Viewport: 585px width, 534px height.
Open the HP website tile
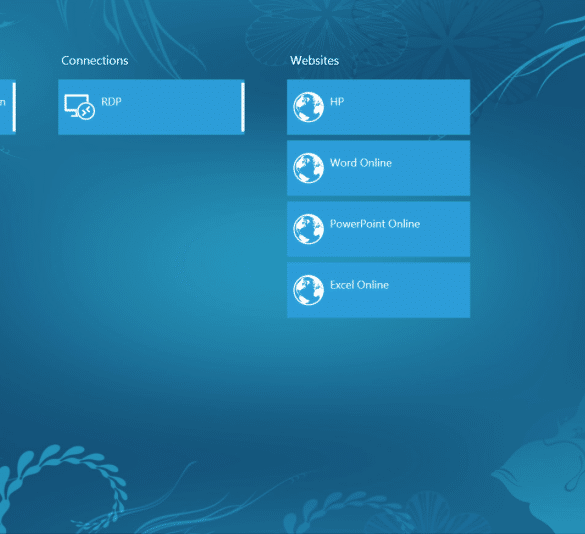(x=378, y=107)
